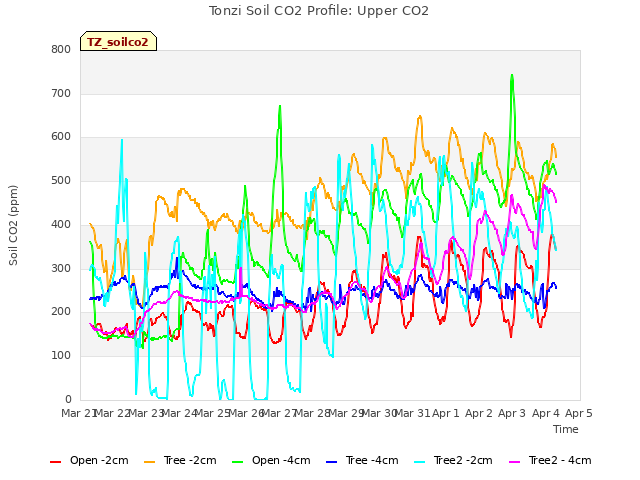Click the 500 y-axis tick label
This screenshot has width=640, height=480.
click(x=61, y=180)
